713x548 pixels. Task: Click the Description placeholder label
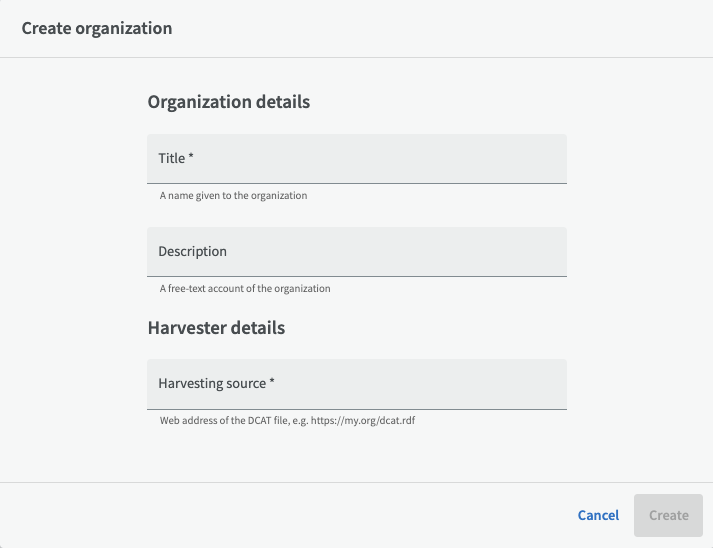pyautogui.click(x=192, y=251)
